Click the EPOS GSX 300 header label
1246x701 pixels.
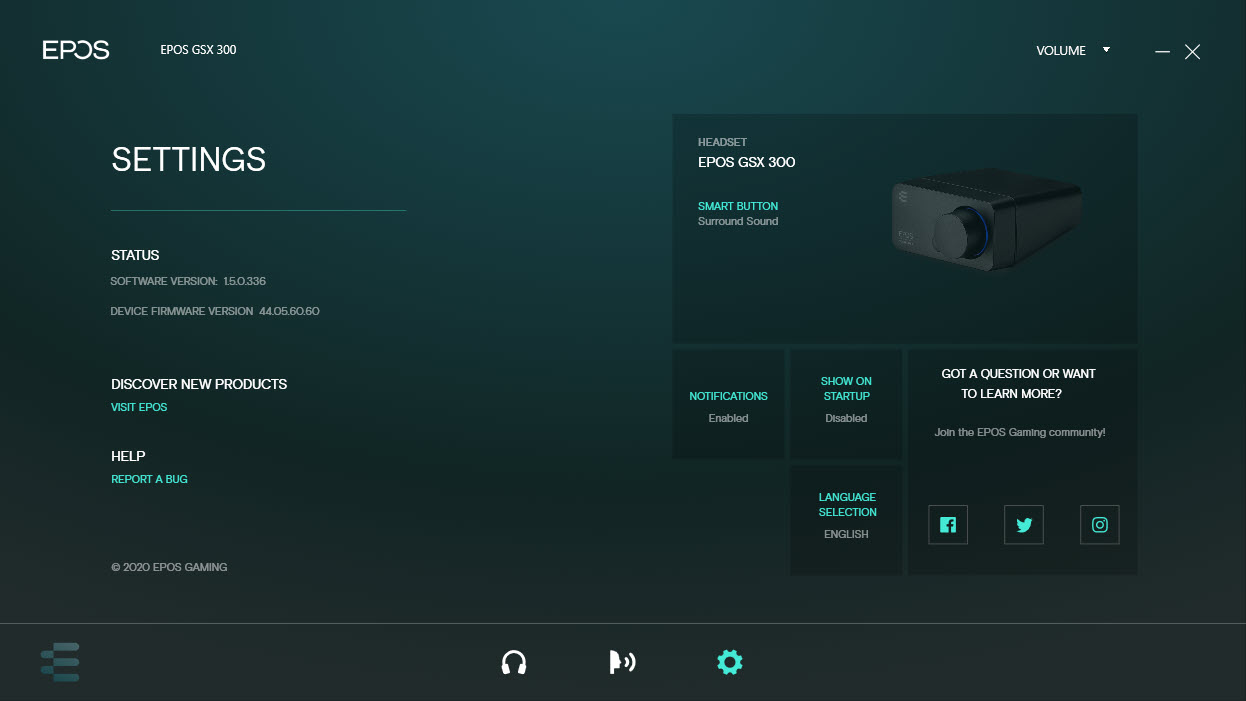(x=198, y=50)
